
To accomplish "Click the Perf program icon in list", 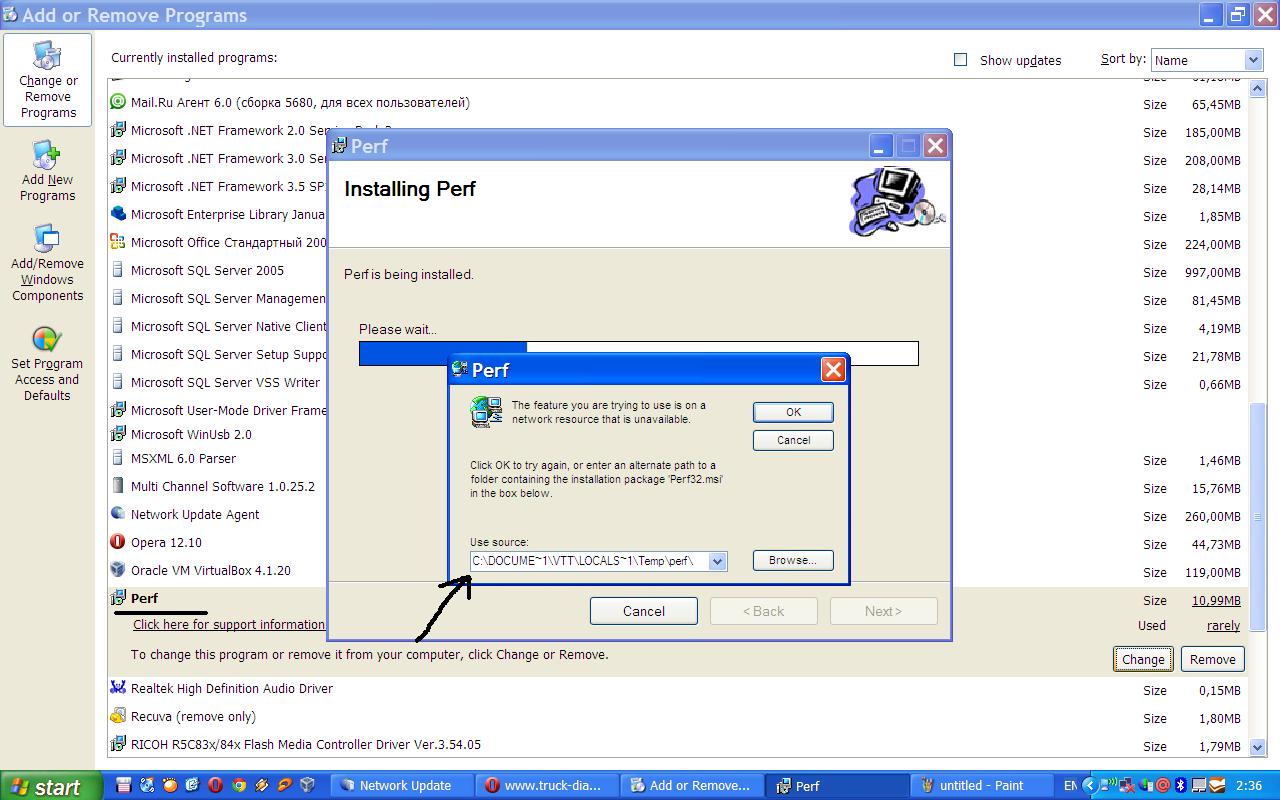I will (x=118, y=598).
